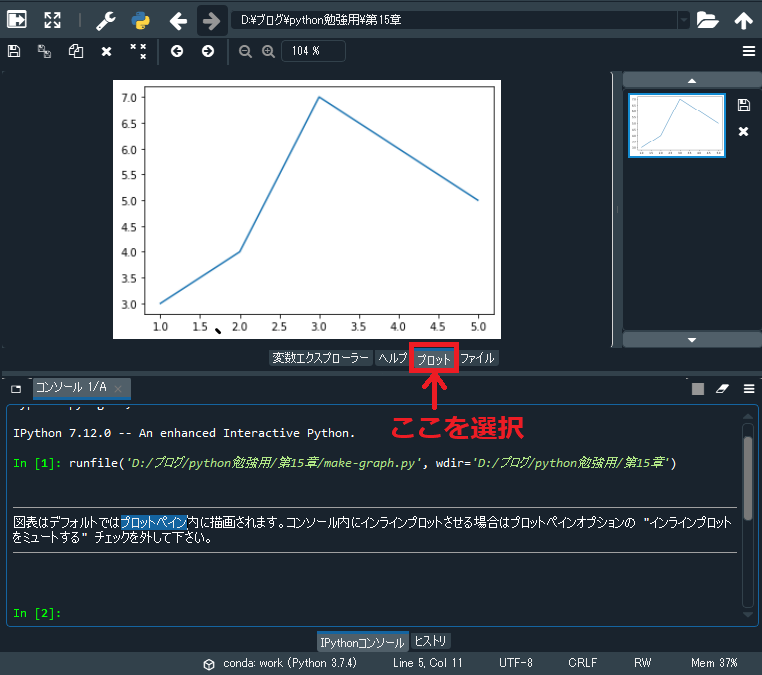Switch to the ファイル tab
This screenshot has height=675, width=762.
(x=477, y=358)
